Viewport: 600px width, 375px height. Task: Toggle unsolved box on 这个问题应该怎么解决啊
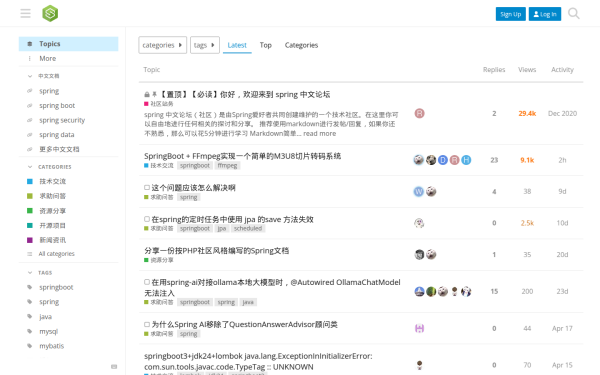tap(147, 188)
